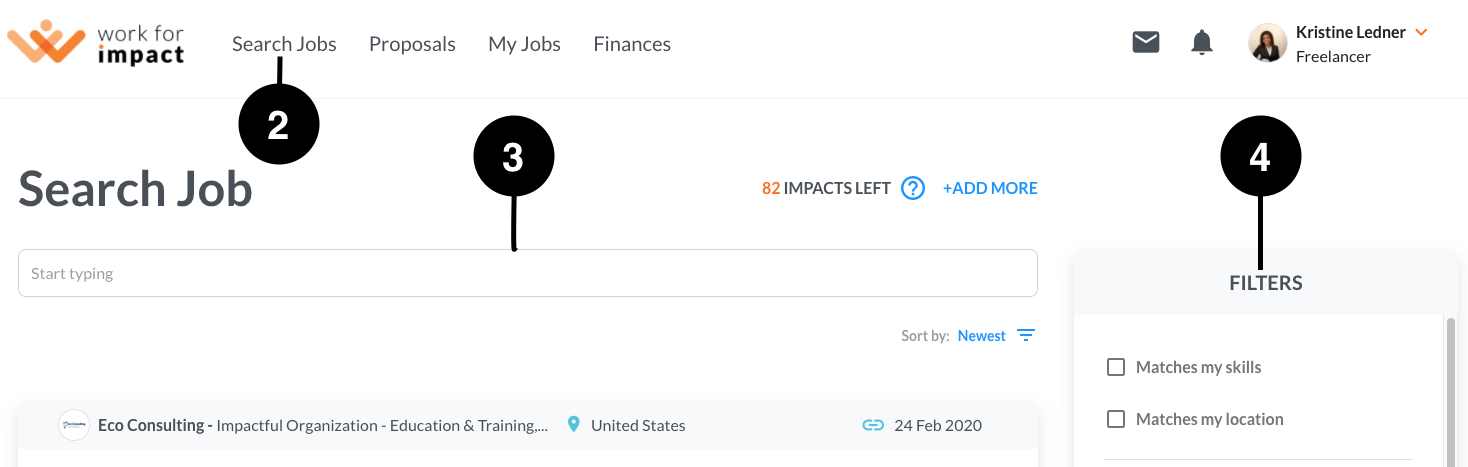Click the Work for Impact logo
Image resolution: width=1468 pixels, height=467 pixels.
pyautogui.click(x=96, y=43)
